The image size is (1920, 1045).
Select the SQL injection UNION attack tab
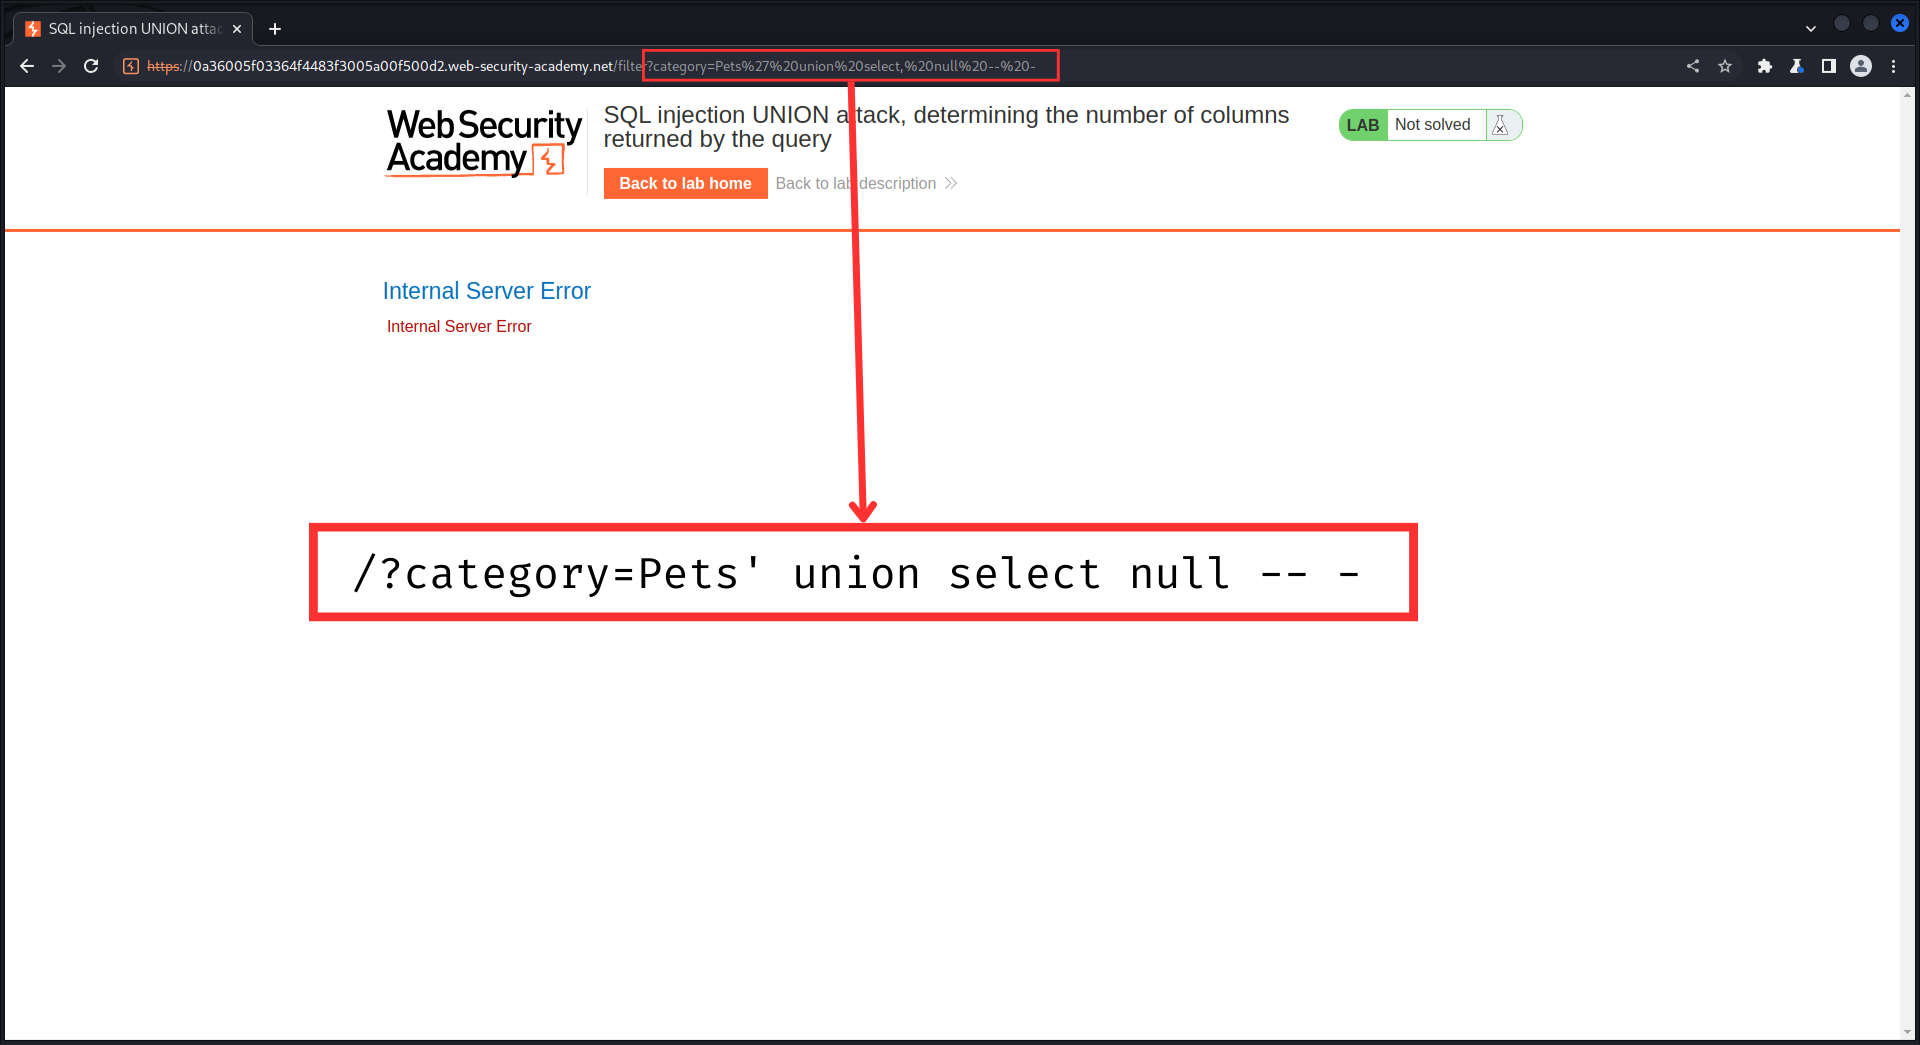130,29
